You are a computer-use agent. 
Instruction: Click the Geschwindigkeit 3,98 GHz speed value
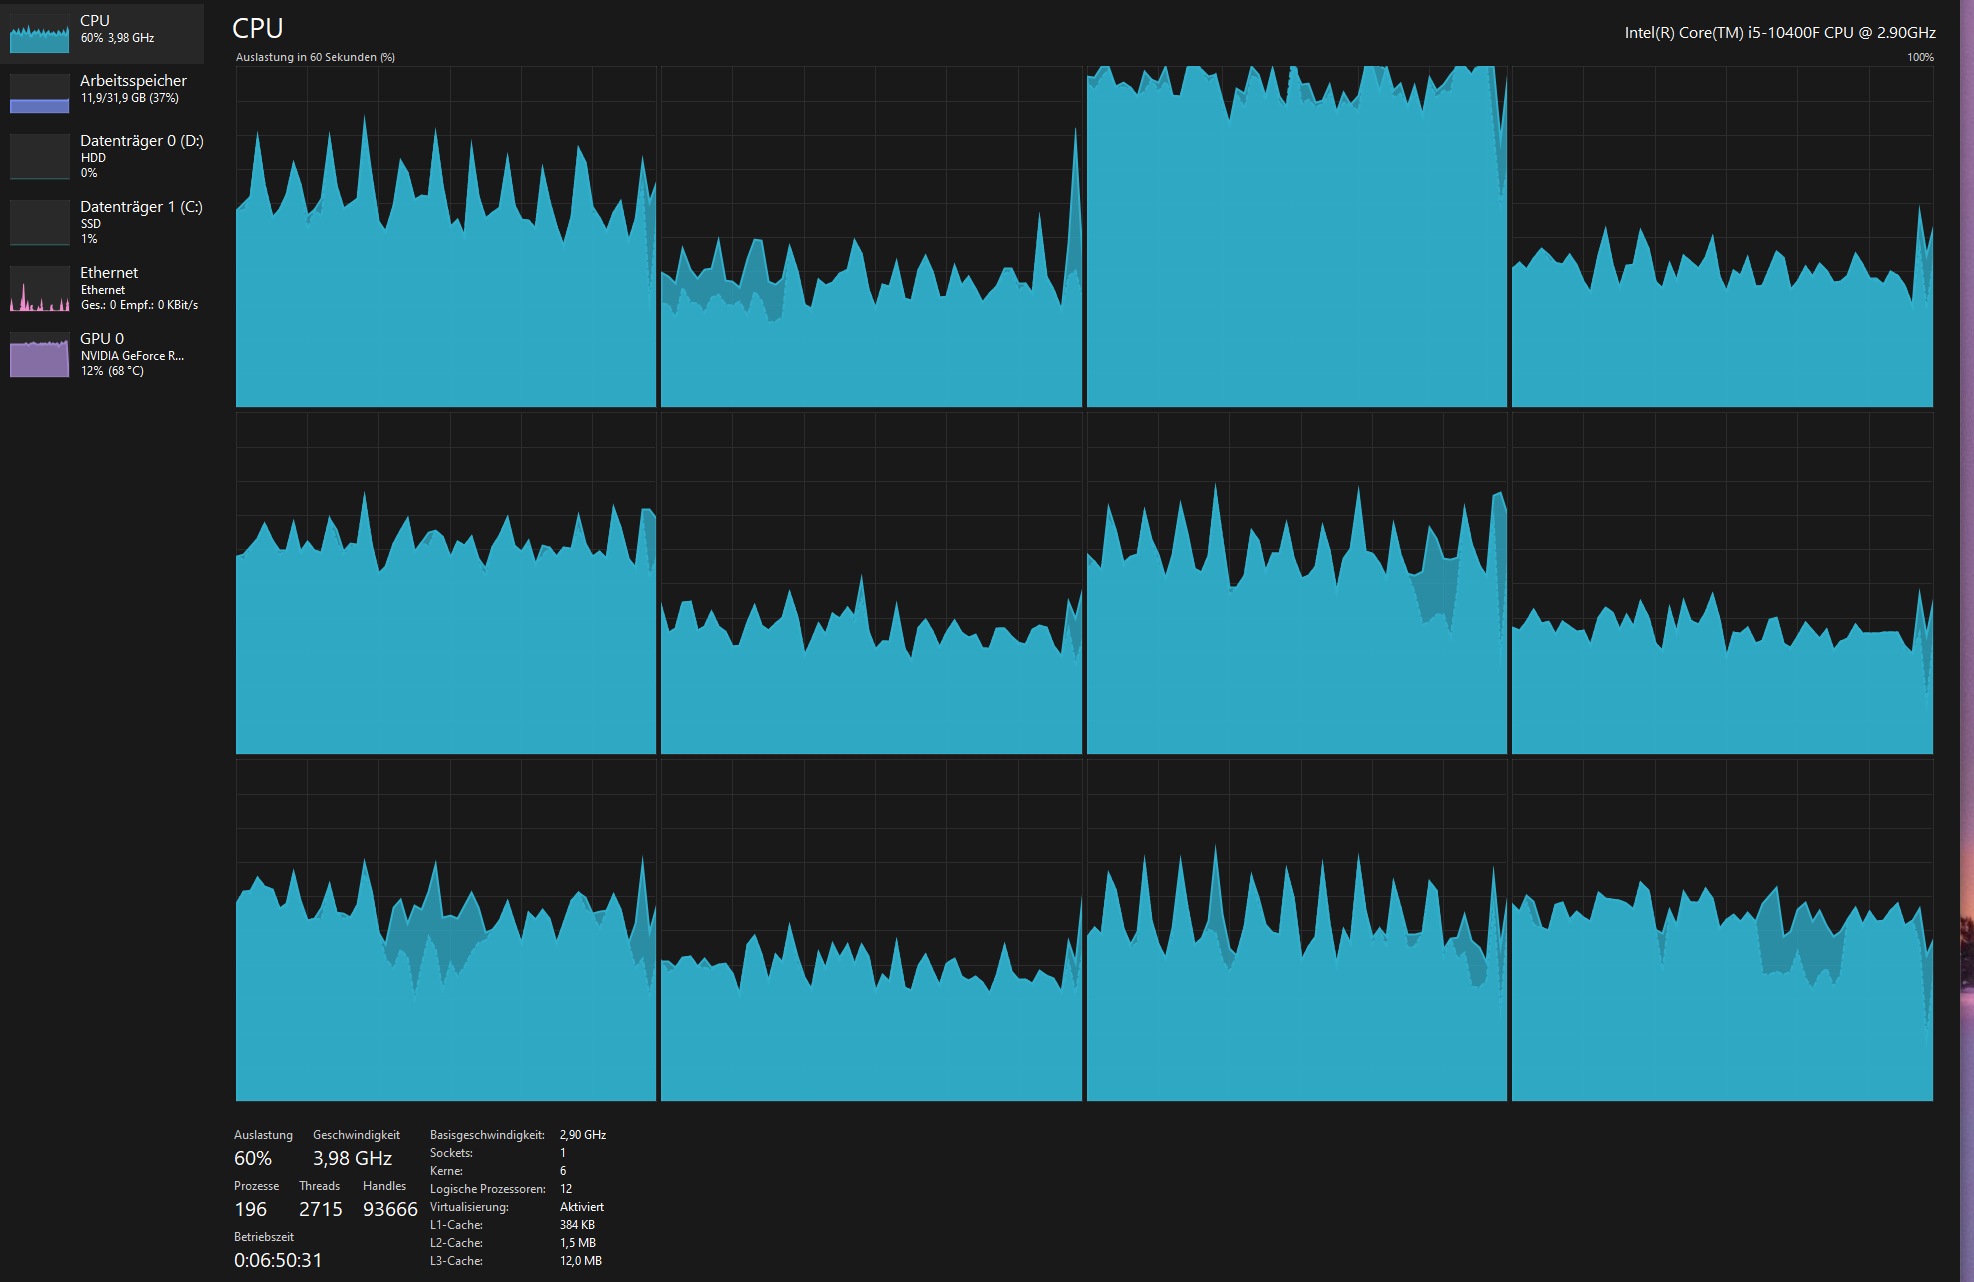pyautogui.click(x=352, y=1158)
